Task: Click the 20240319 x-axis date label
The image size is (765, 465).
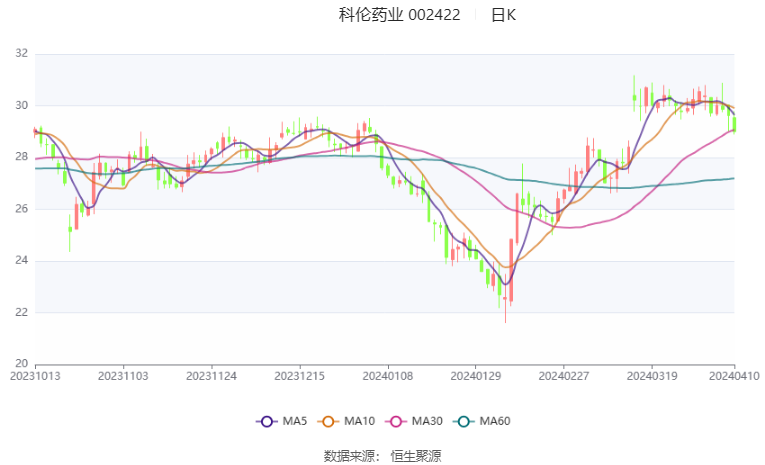Action: [652, 376]
